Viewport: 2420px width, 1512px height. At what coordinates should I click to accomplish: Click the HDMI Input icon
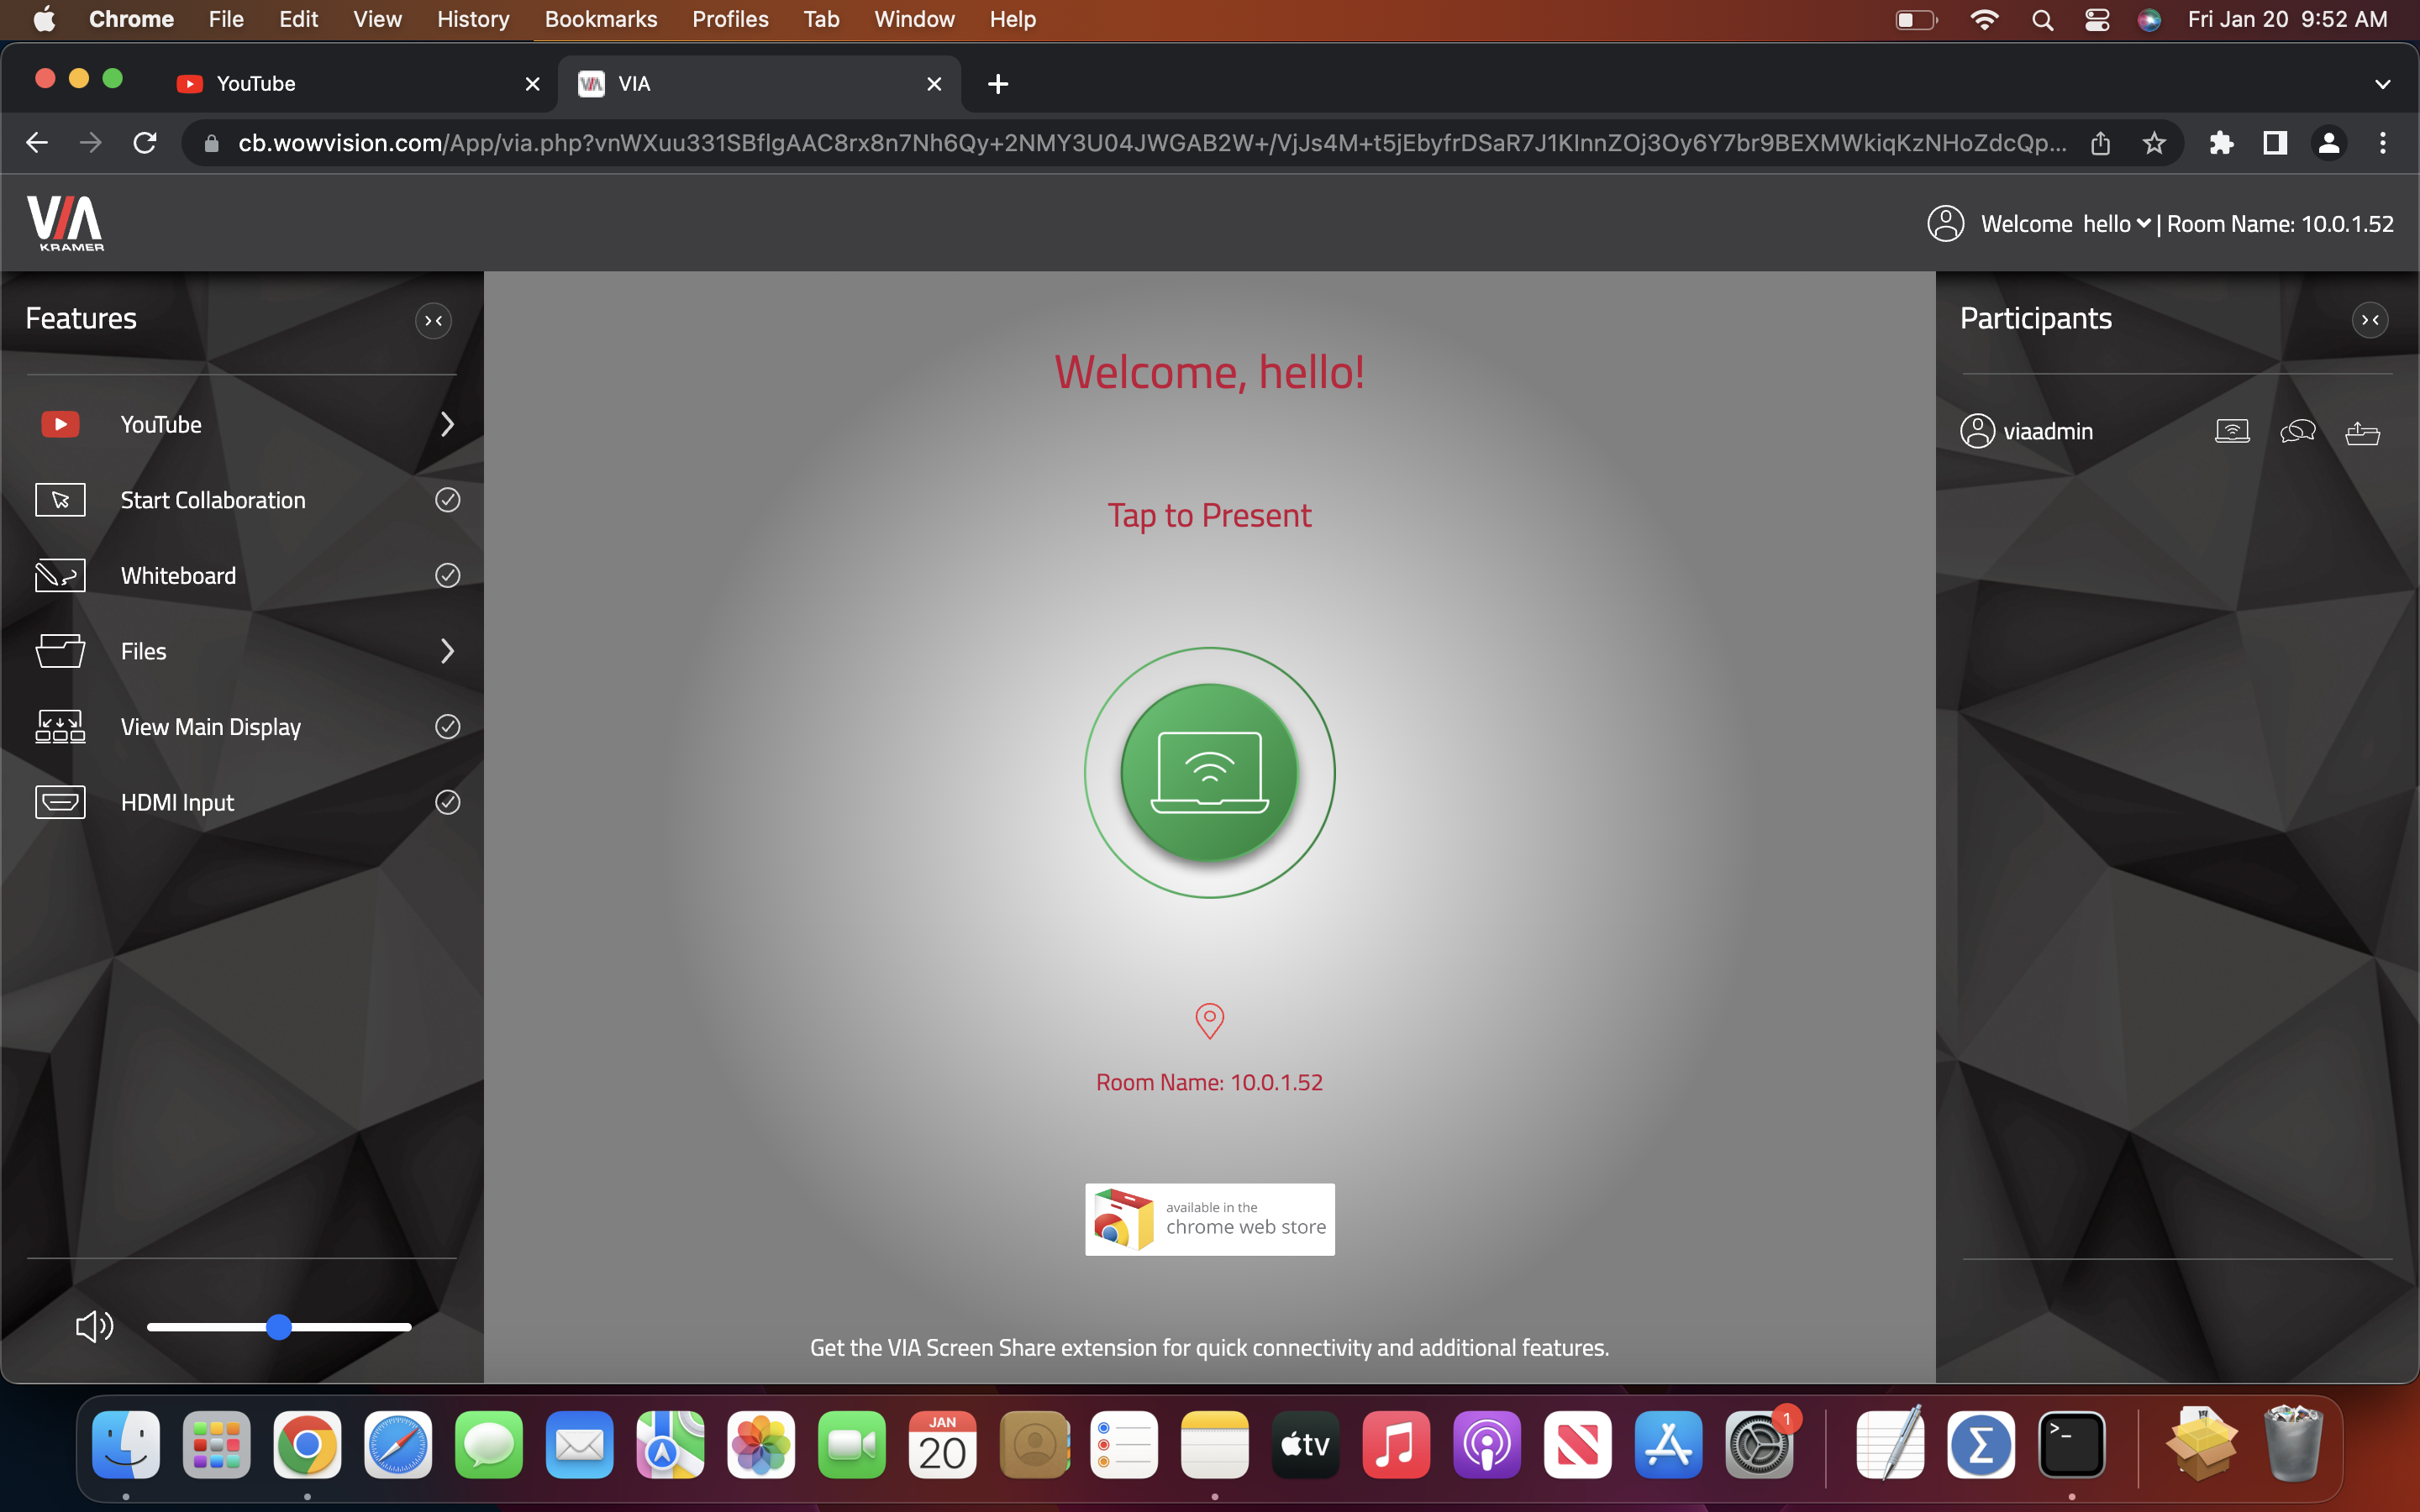pyautogui.click(x=60, y=802)
